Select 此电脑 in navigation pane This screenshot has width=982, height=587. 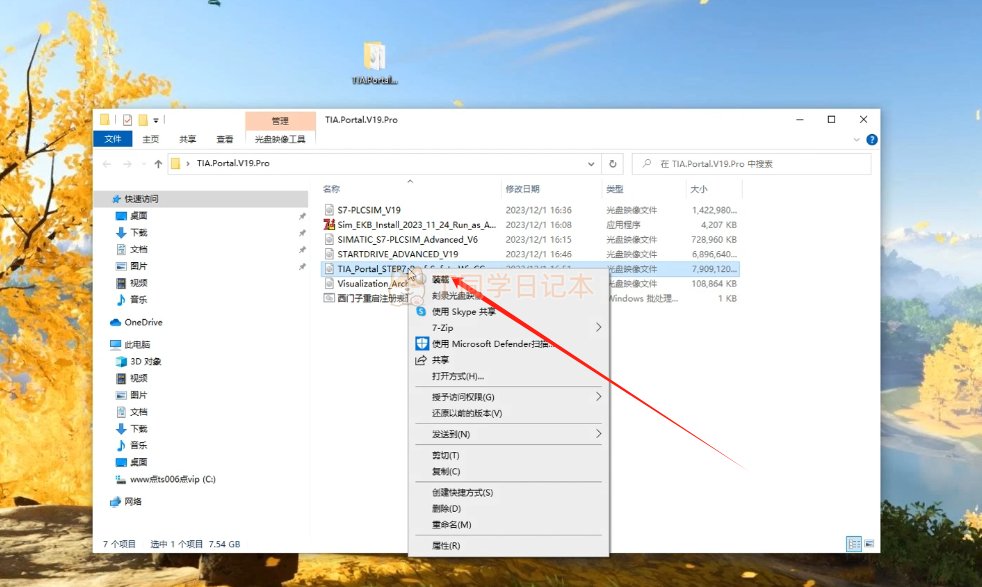click(x=137, y=345)
